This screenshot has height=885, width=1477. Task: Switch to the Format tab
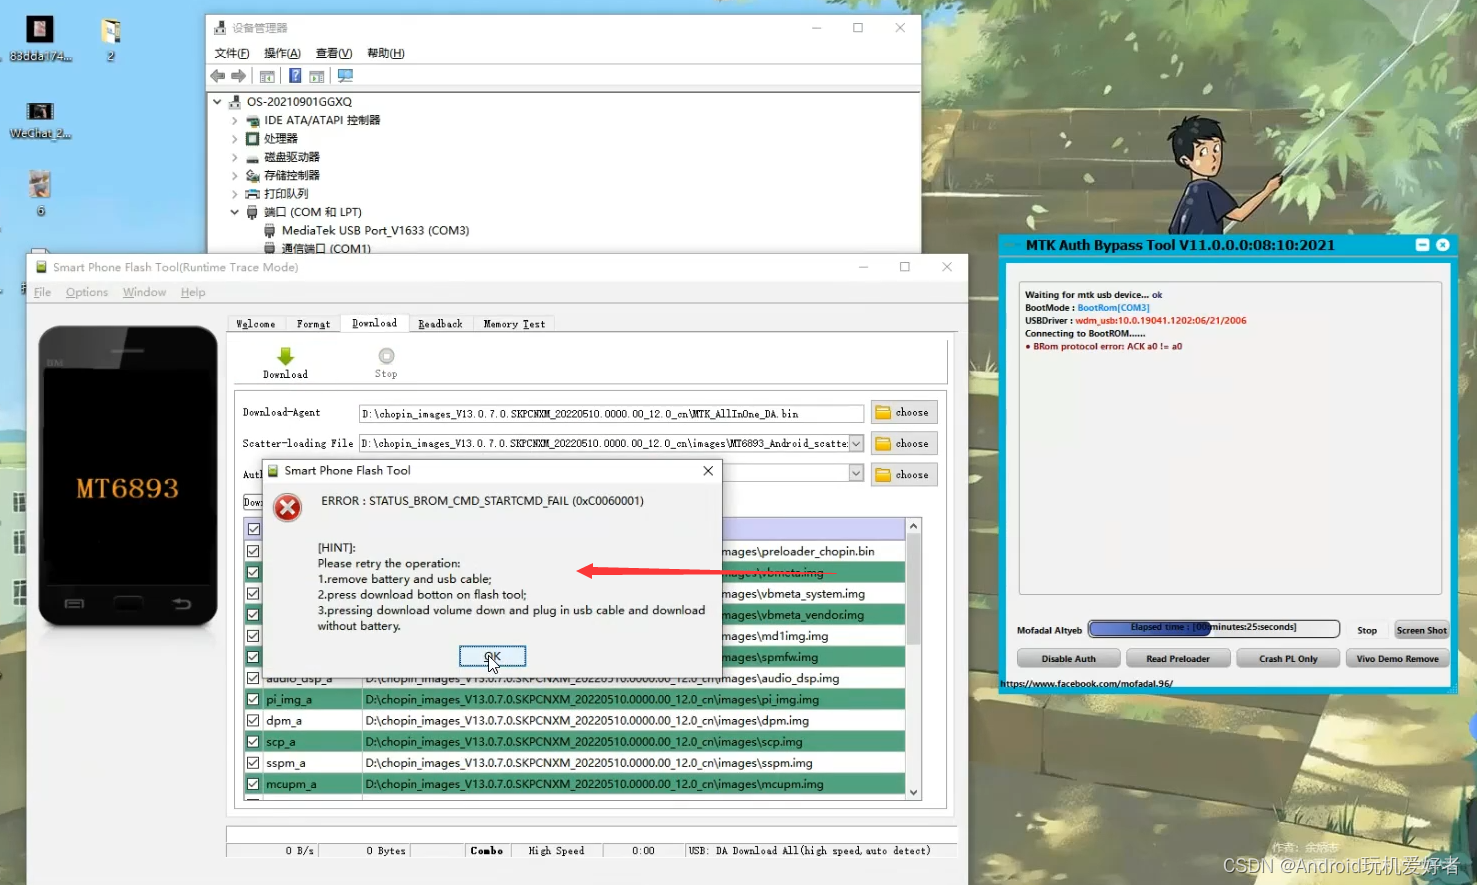tap(313, 324)
